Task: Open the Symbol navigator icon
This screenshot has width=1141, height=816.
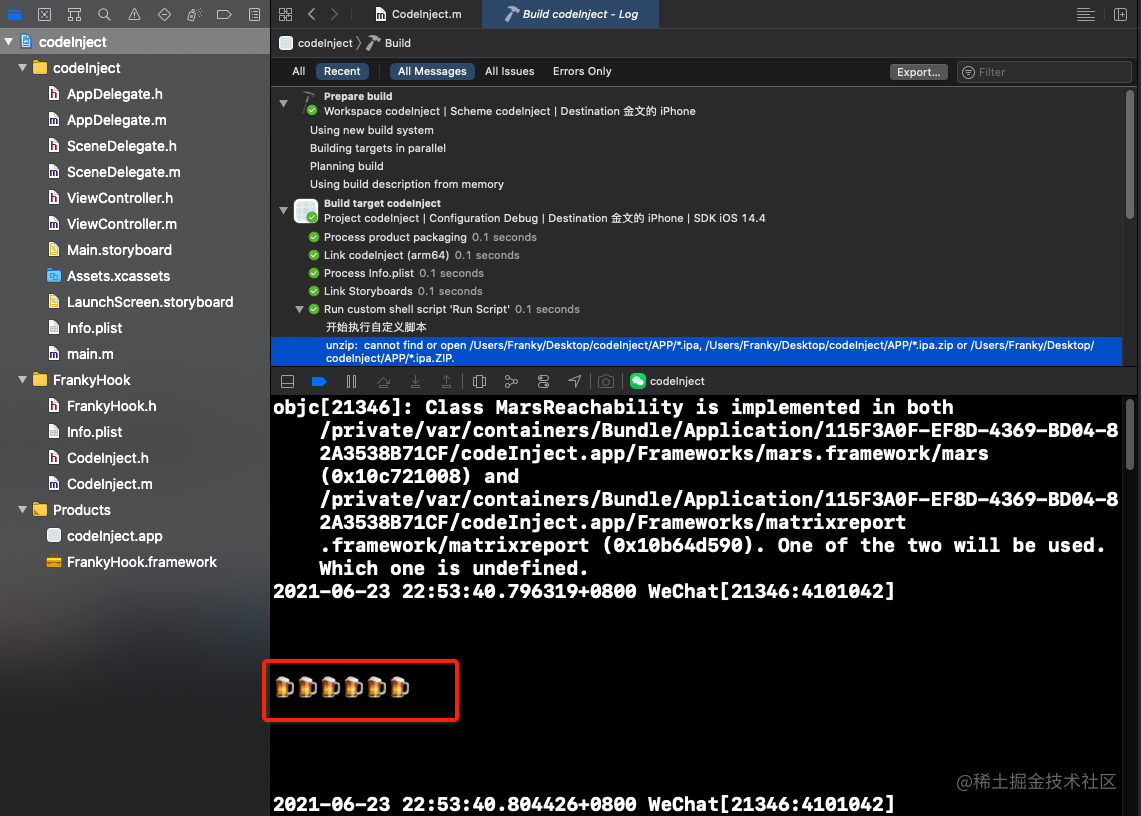Action: pyautogui.click(x=74, y=14)
